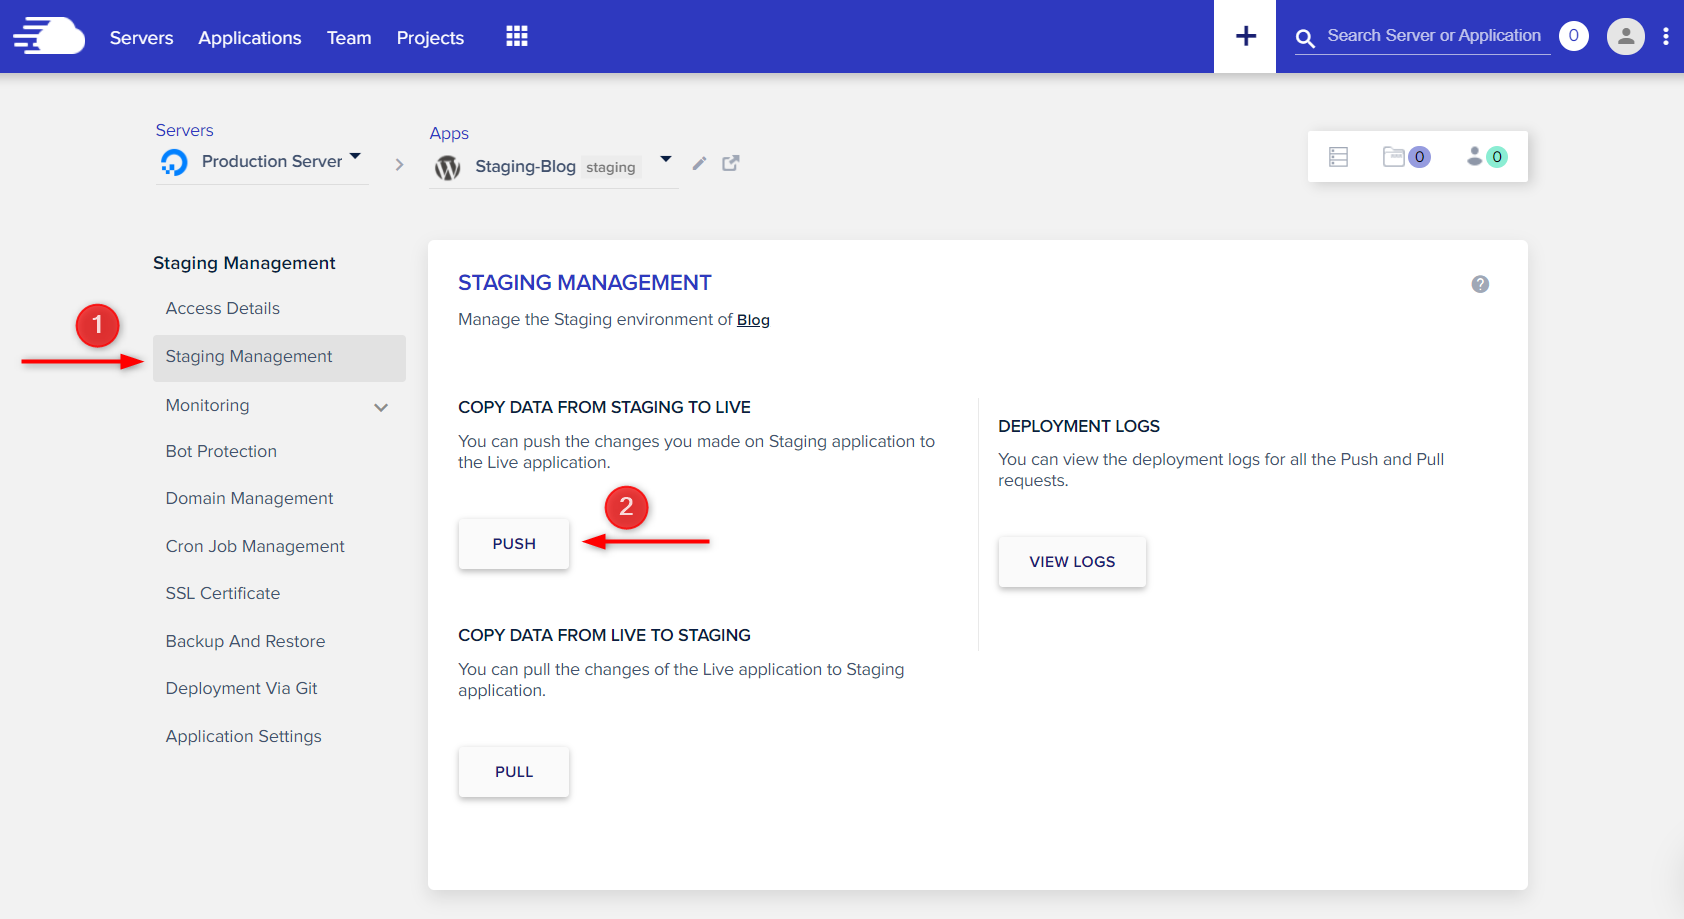Open the Team menu
1684x919 pixels.
tap(349, 38)
